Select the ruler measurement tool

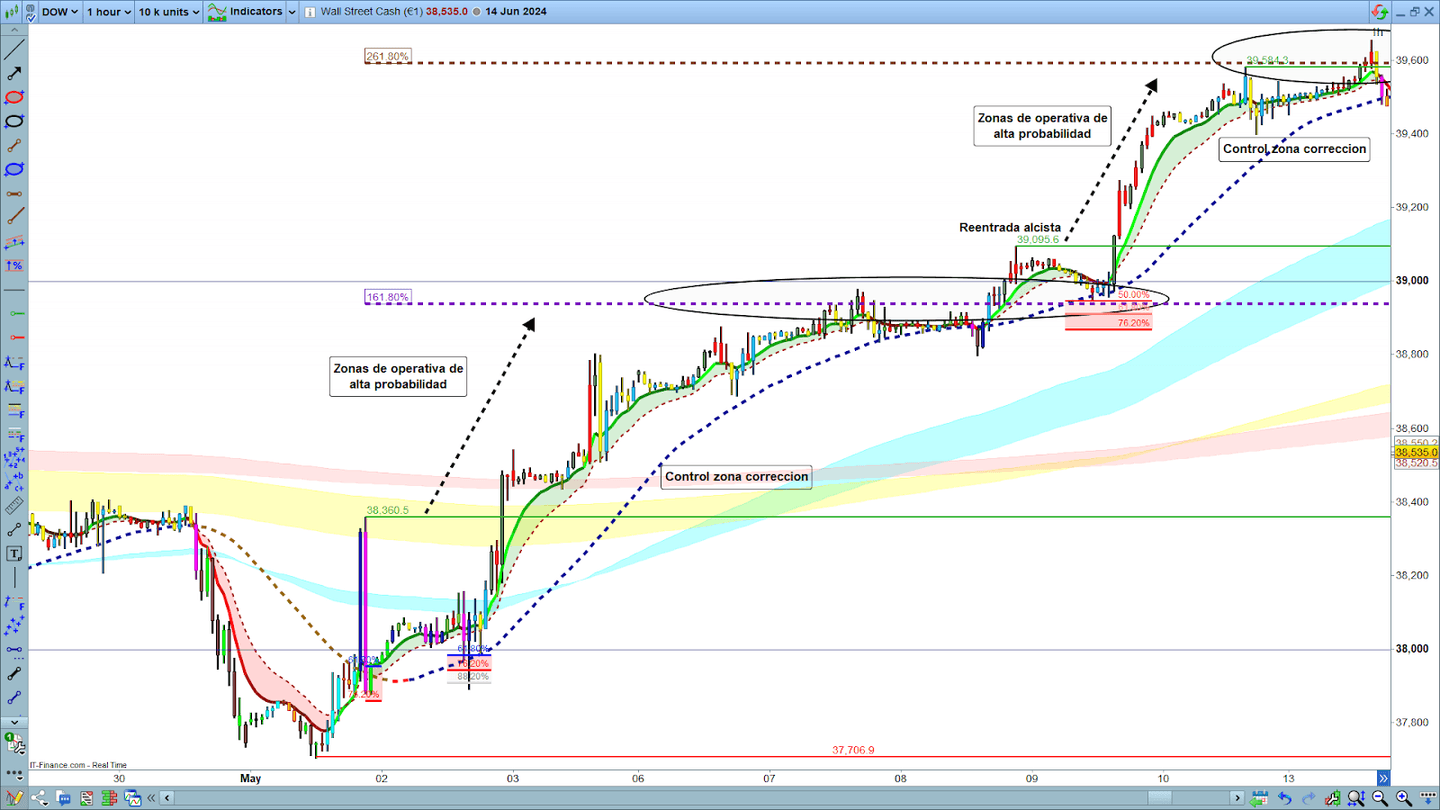(x=14, y=505)
